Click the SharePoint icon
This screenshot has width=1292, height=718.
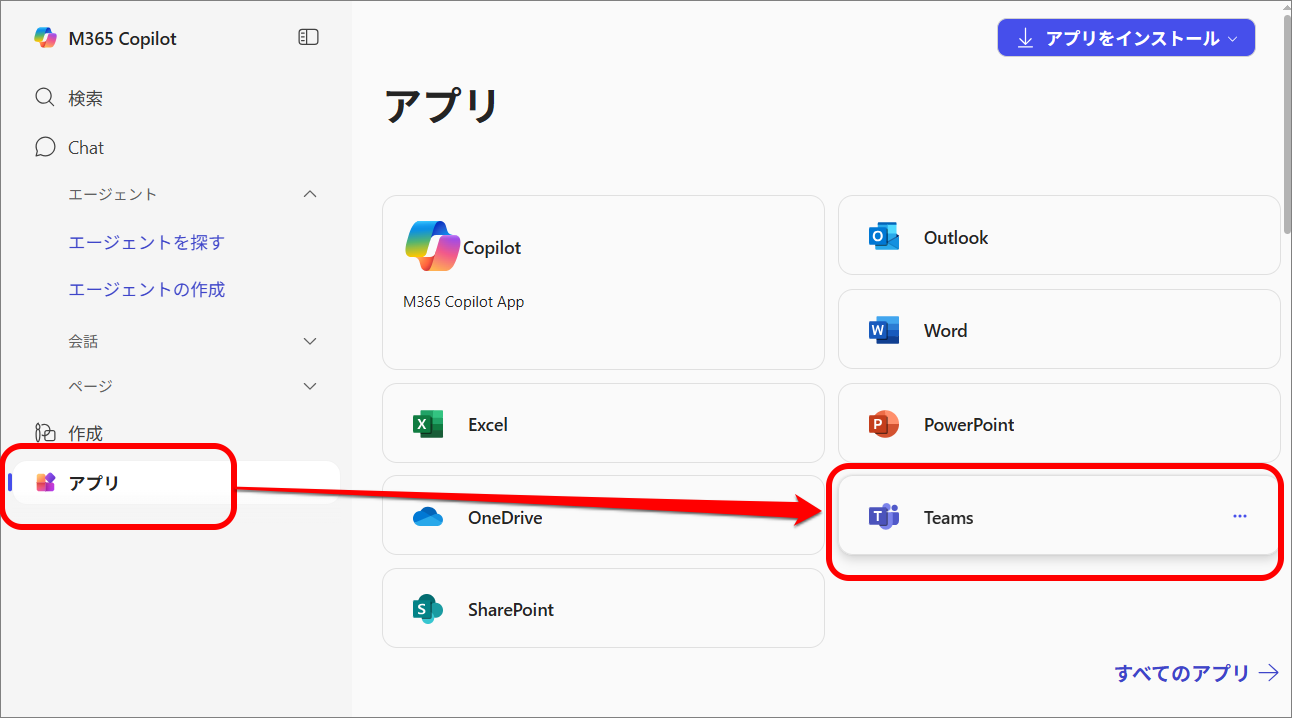[x=428, y=609]
